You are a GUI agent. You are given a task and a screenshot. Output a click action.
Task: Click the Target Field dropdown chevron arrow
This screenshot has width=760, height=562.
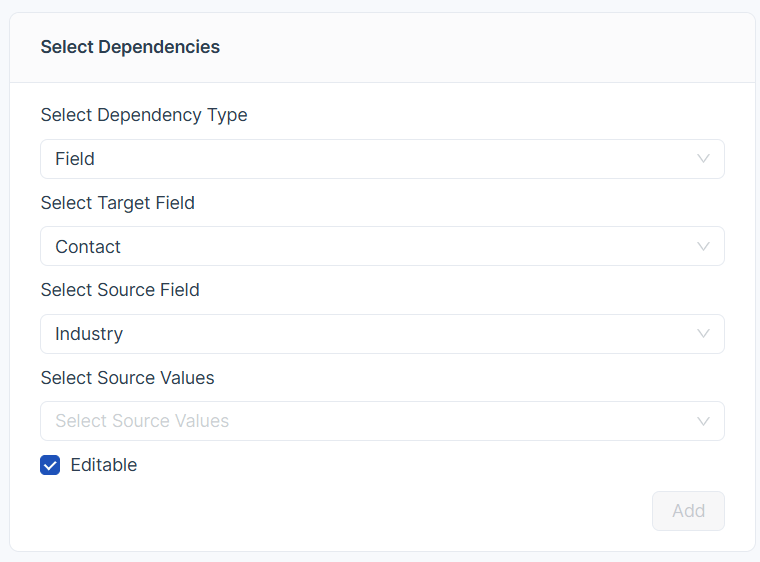[703, 246]
